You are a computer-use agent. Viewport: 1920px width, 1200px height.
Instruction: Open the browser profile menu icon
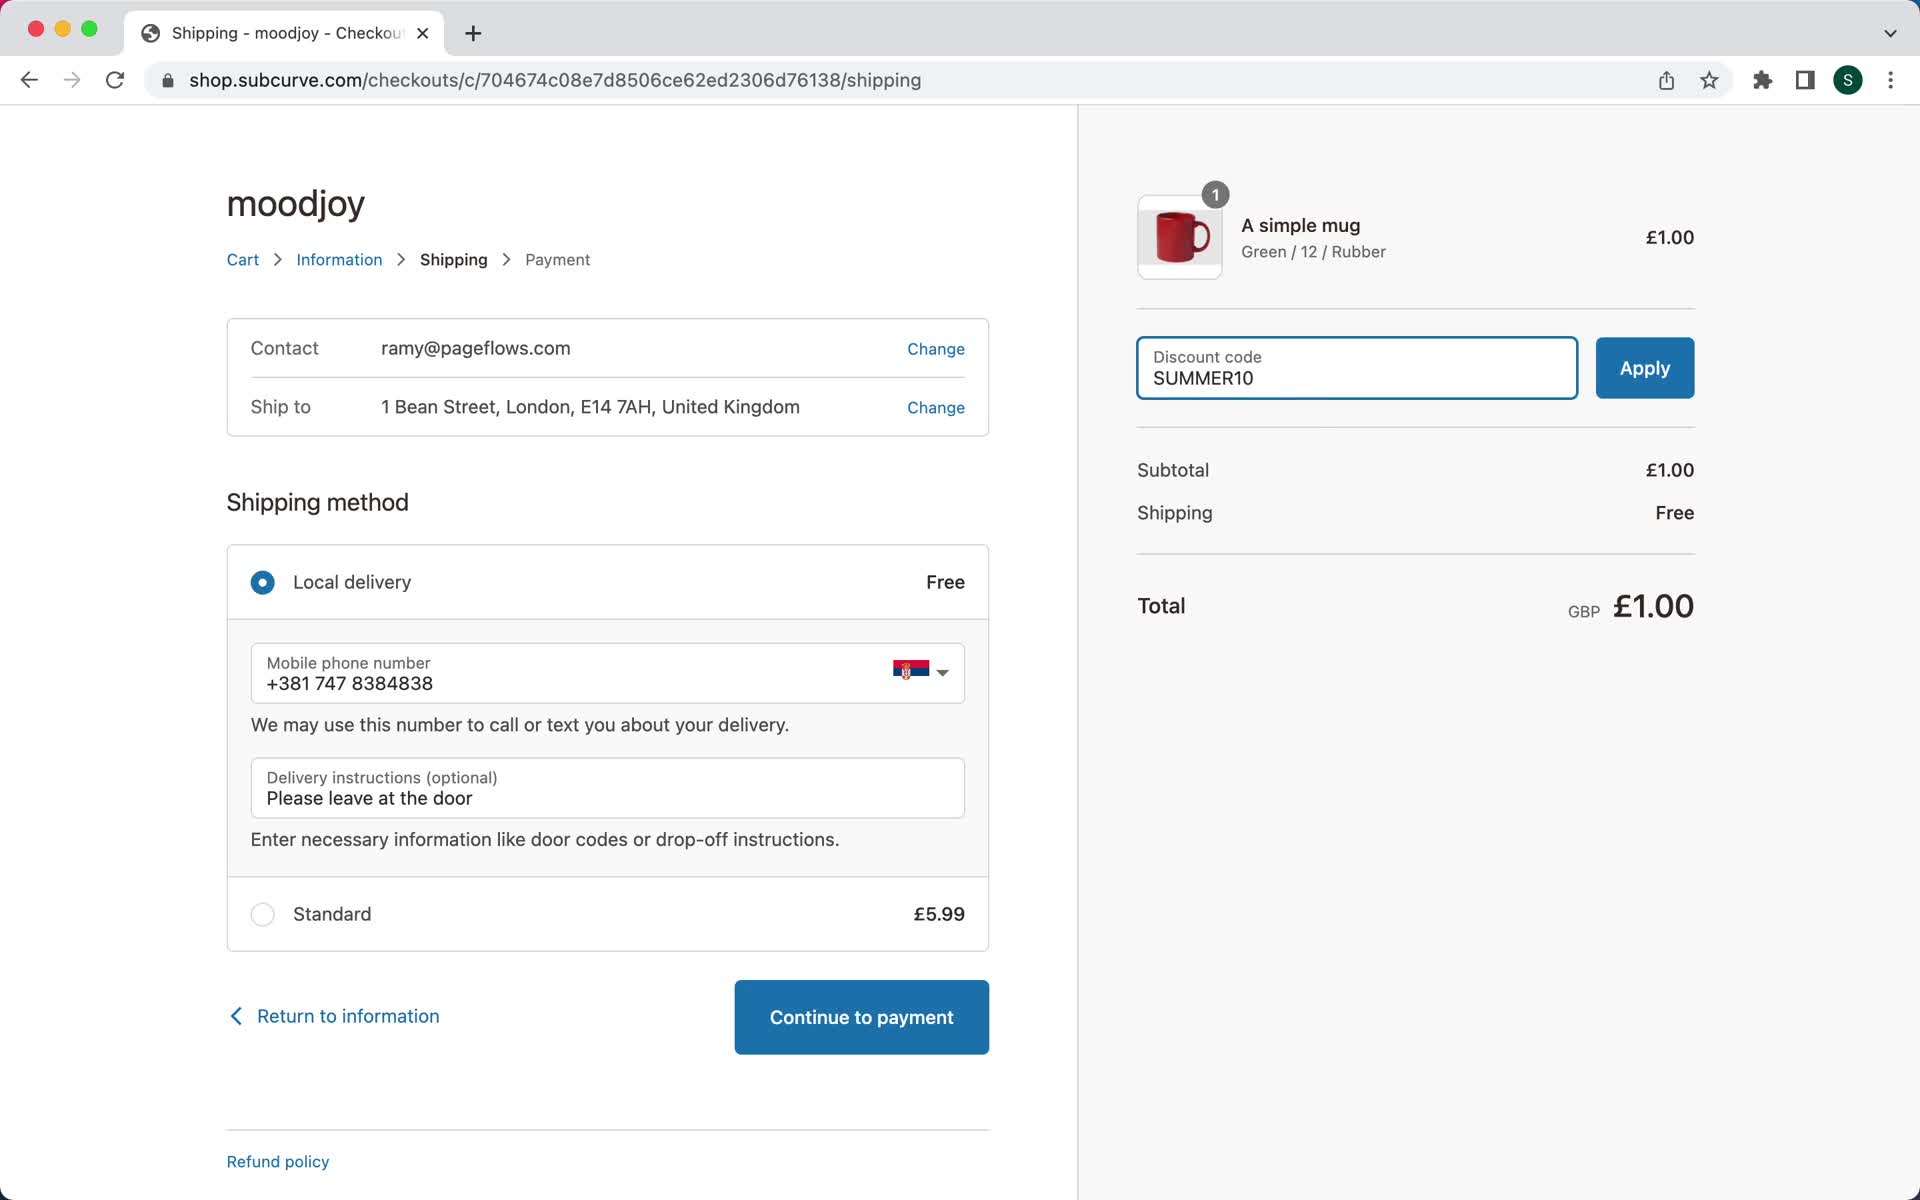point(1848,80)
